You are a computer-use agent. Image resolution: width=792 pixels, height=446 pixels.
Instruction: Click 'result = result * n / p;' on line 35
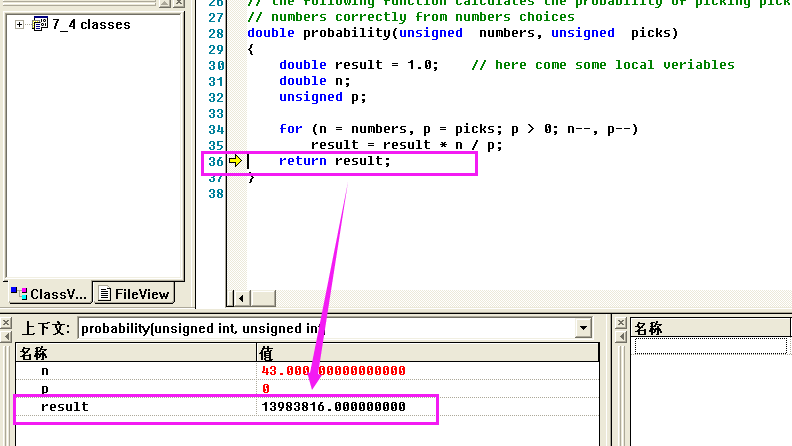(x=407, y=145)
